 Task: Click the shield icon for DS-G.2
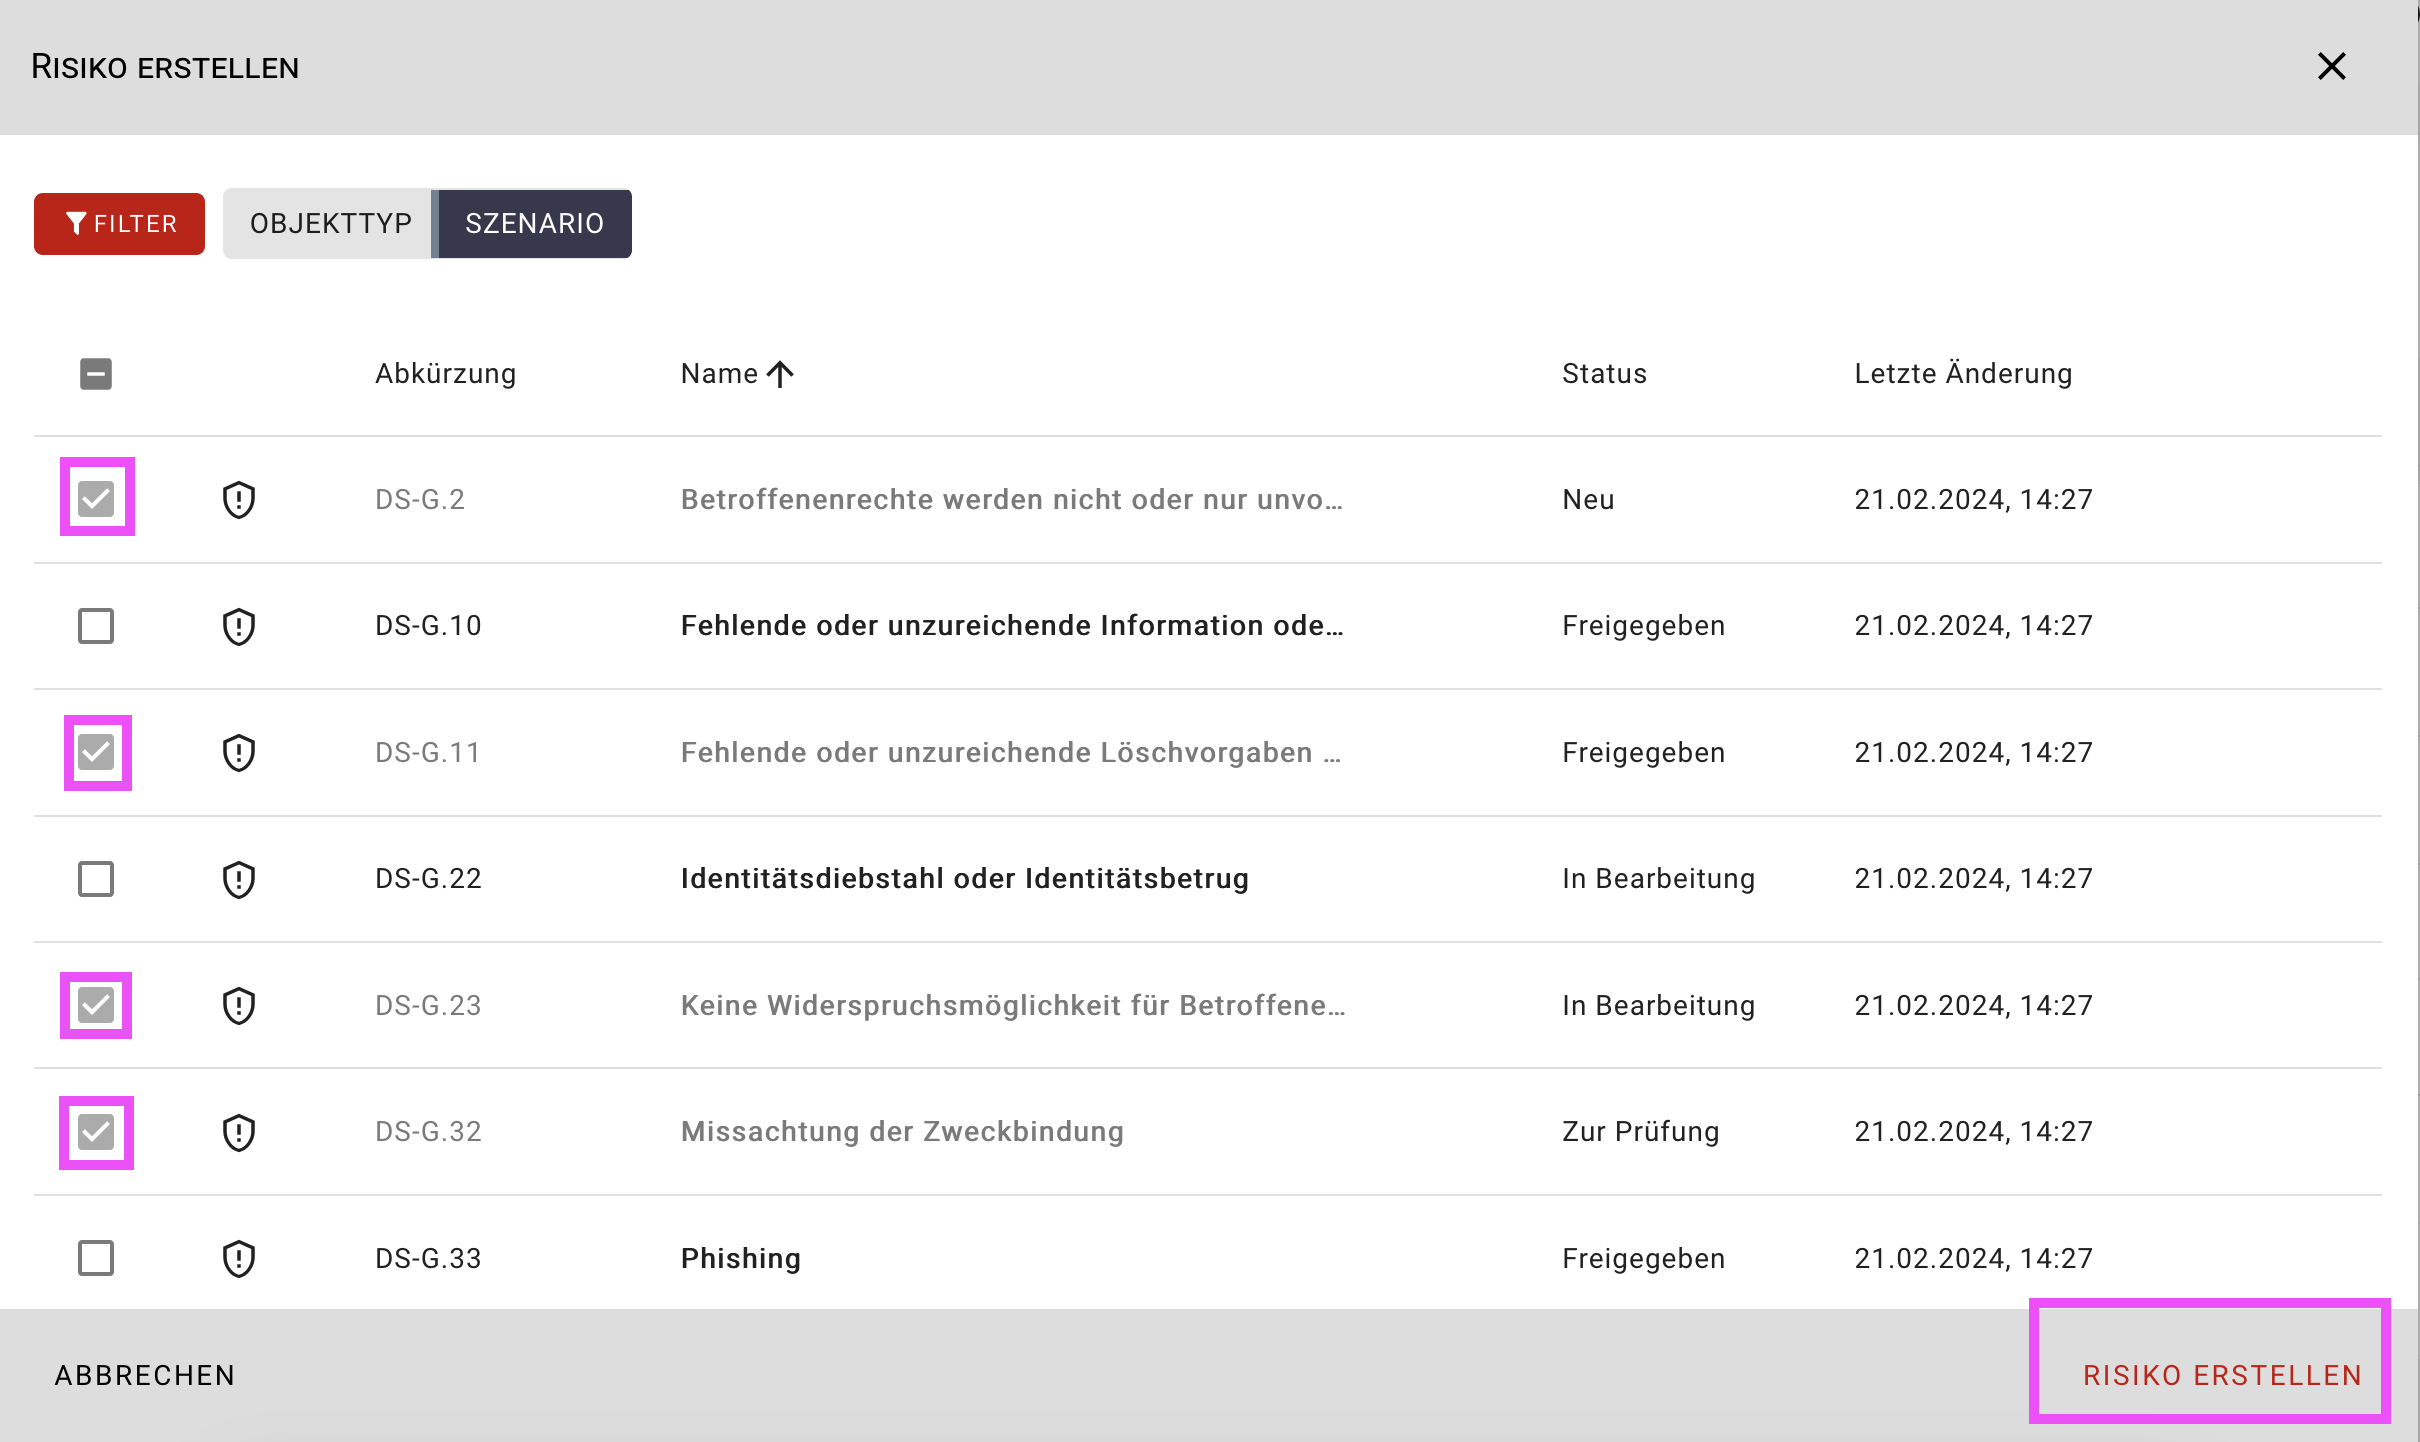pyautogui.click(x=238, y=499)
